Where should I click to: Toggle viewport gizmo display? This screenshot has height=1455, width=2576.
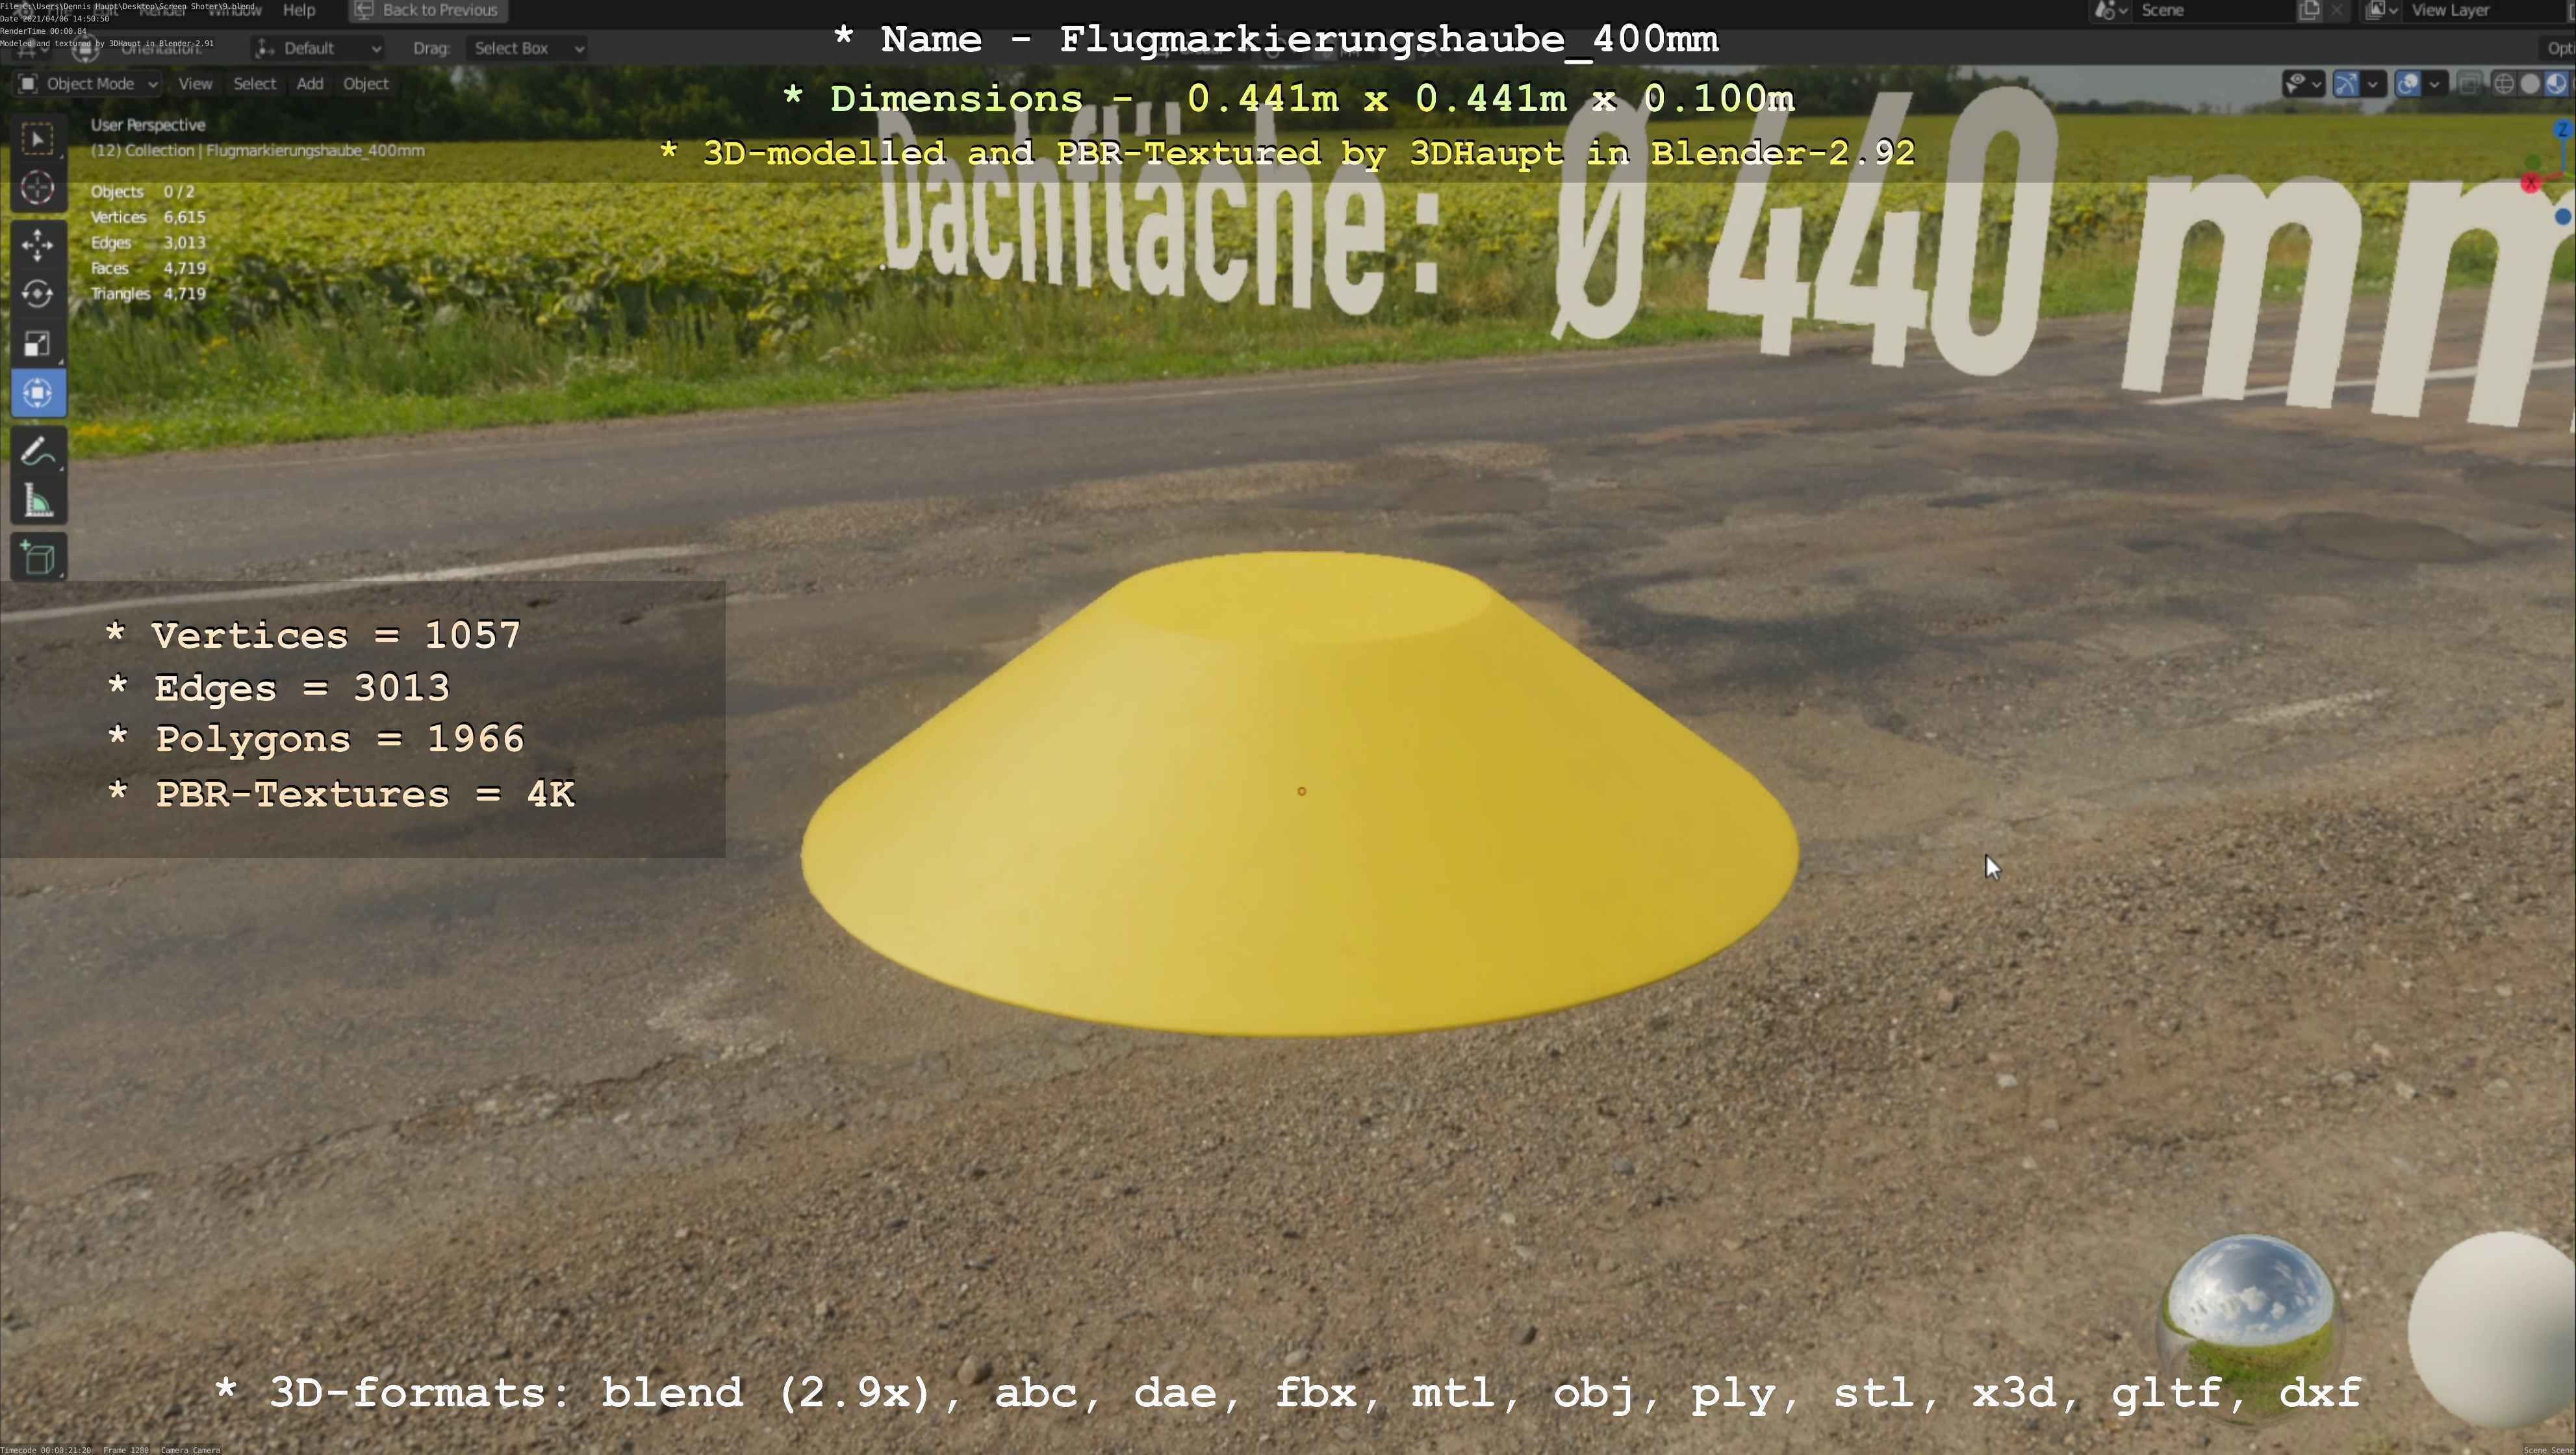tap(2346, 84)
